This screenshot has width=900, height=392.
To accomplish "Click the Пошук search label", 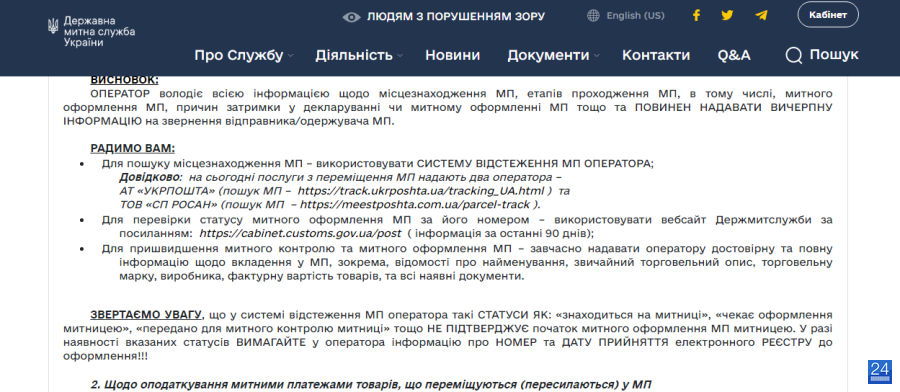I will (834, 55).
